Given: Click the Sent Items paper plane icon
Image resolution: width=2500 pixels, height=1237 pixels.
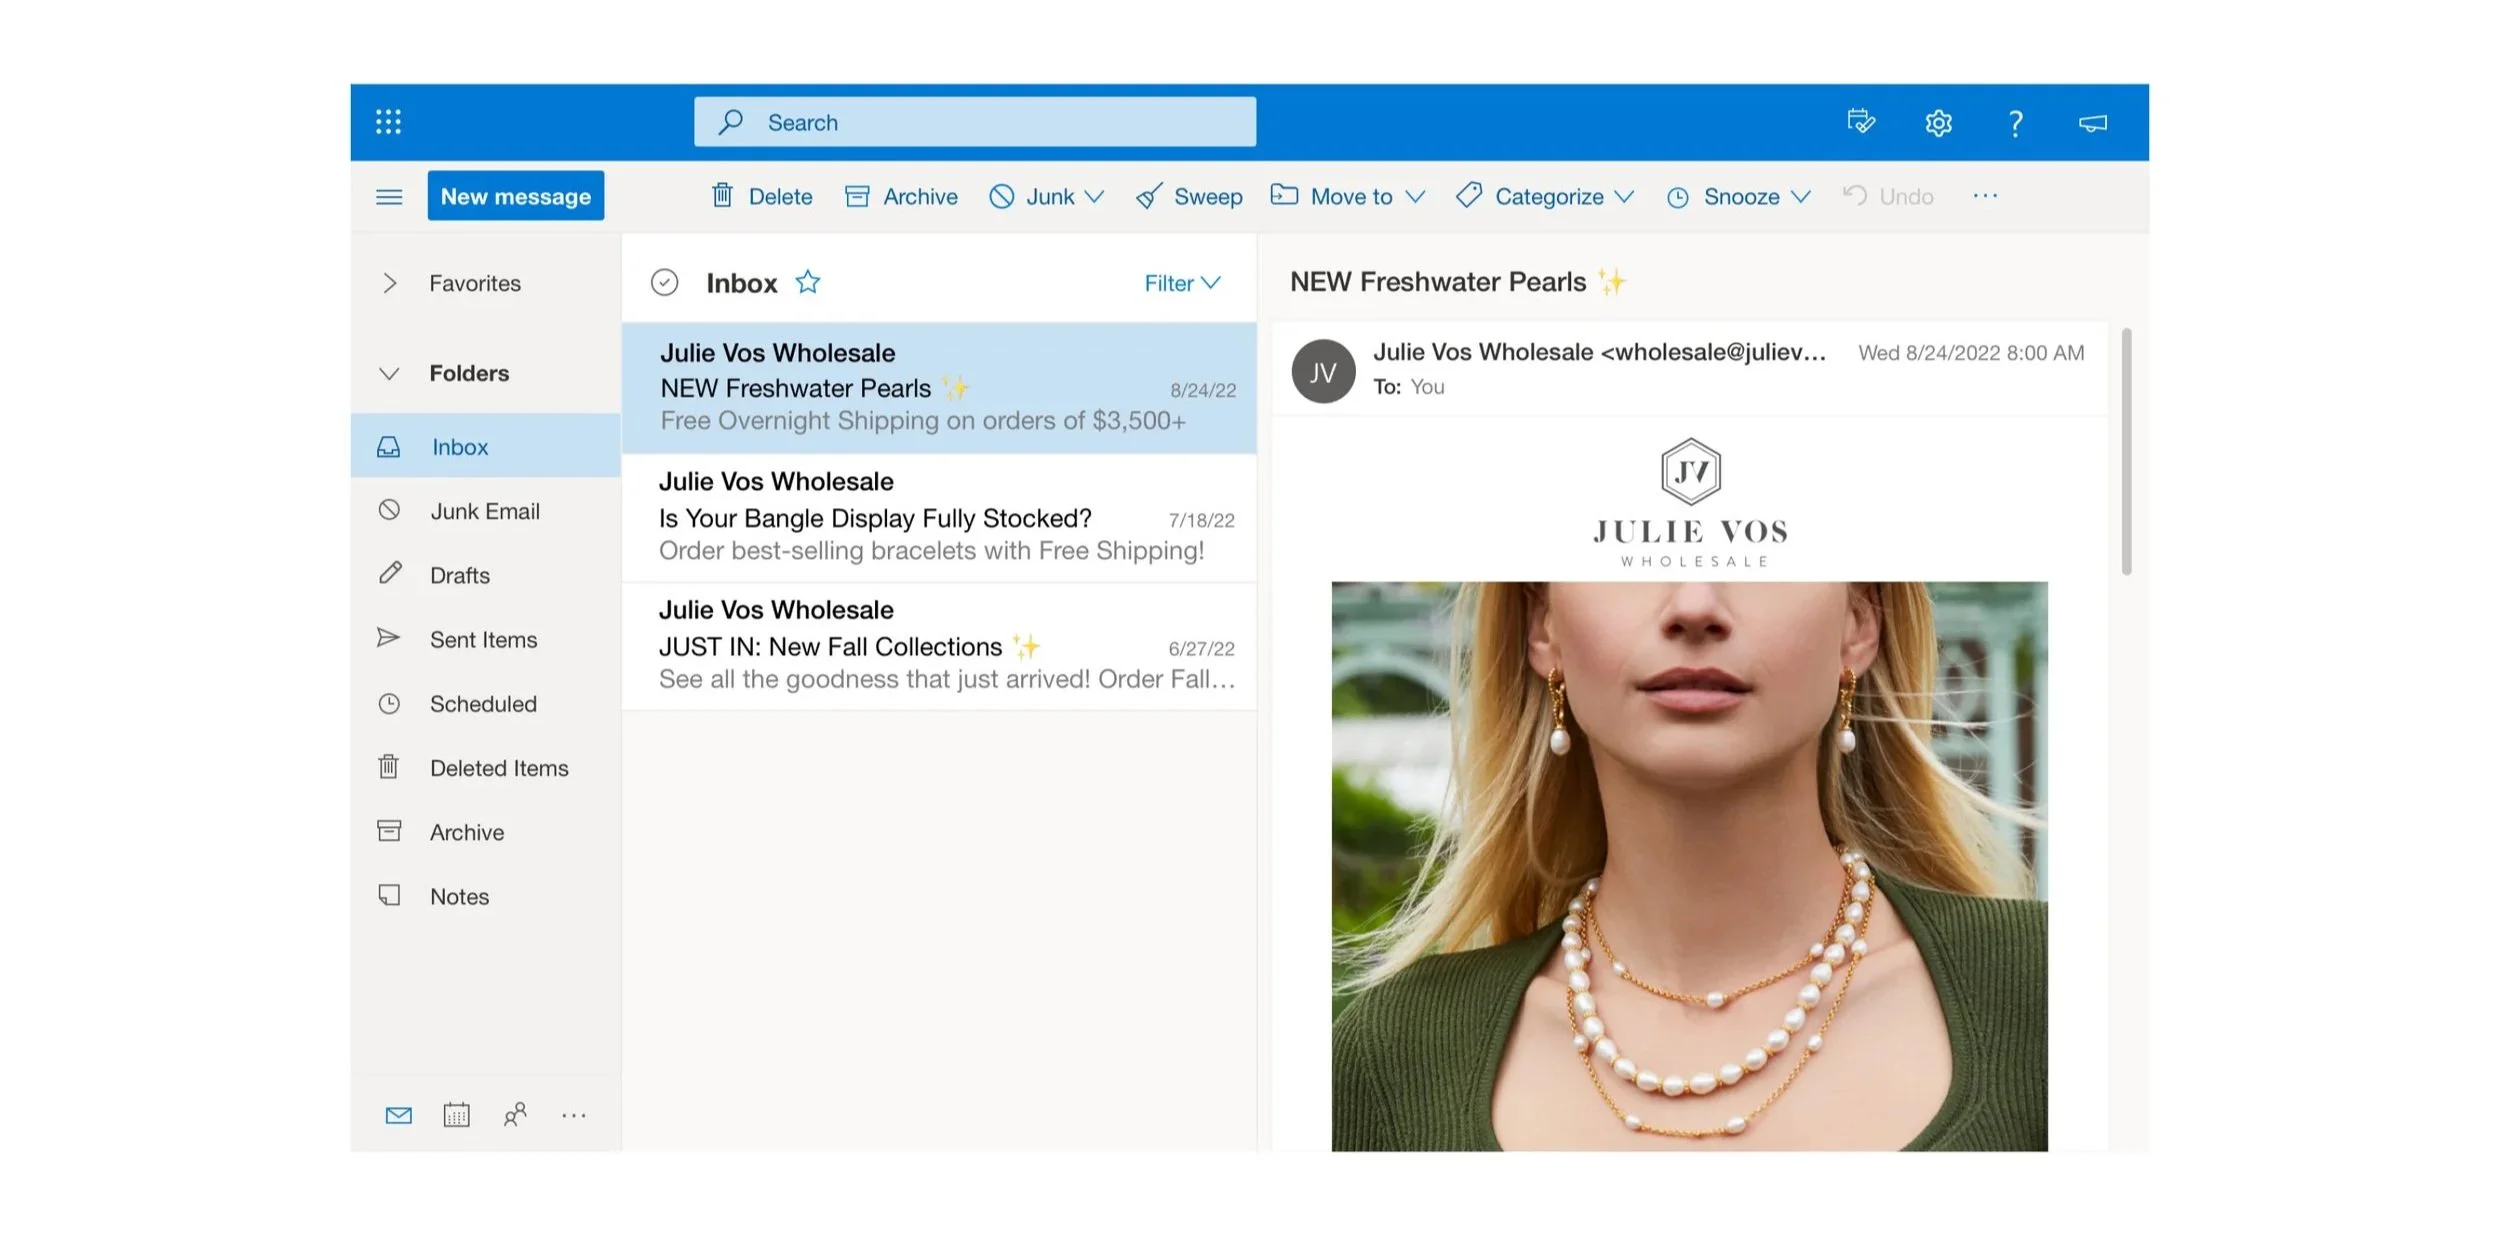Looking at the screenshot, I should pyautogui.click(x=388, y=638).
